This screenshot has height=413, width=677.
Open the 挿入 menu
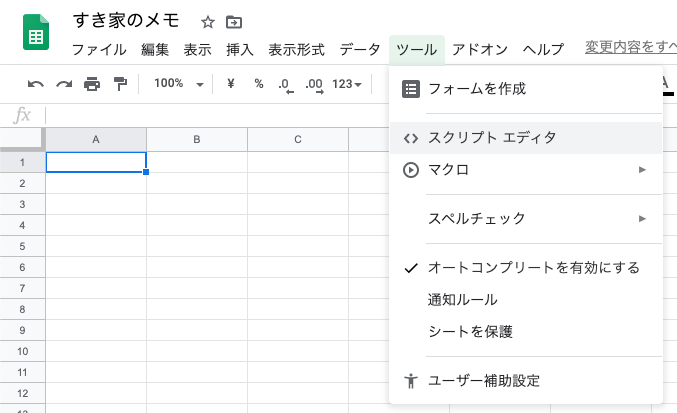pyautogui.click(x=240, y=50)
